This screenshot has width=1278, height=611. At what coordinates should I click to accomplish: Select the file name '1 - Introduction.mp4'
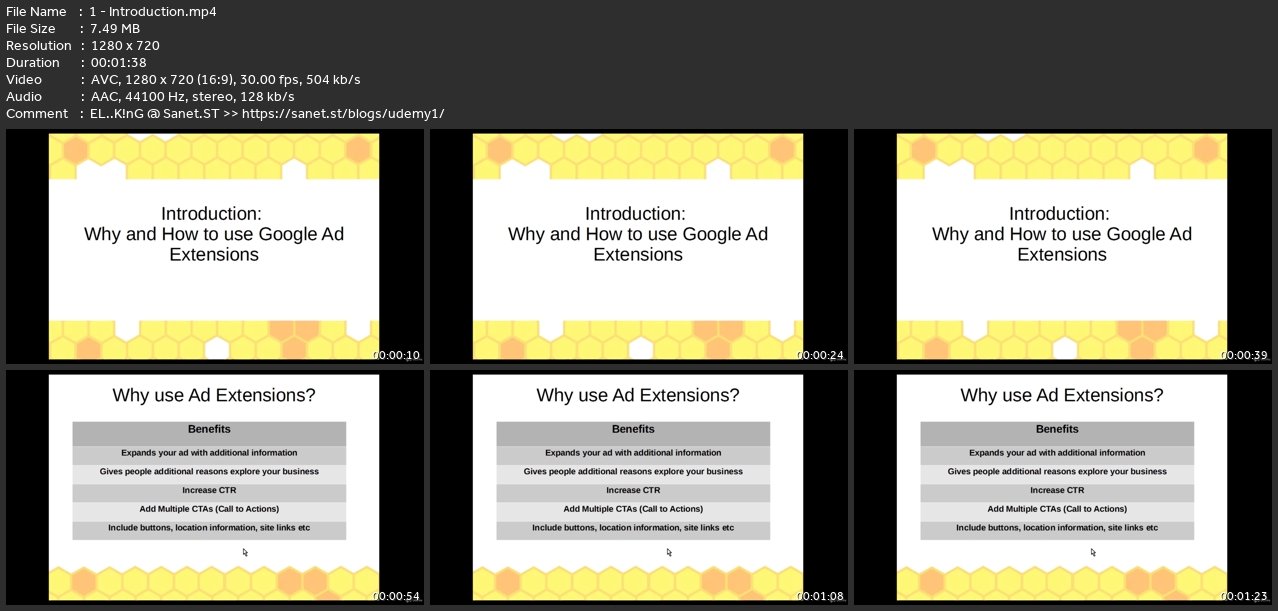pos(153,11)
